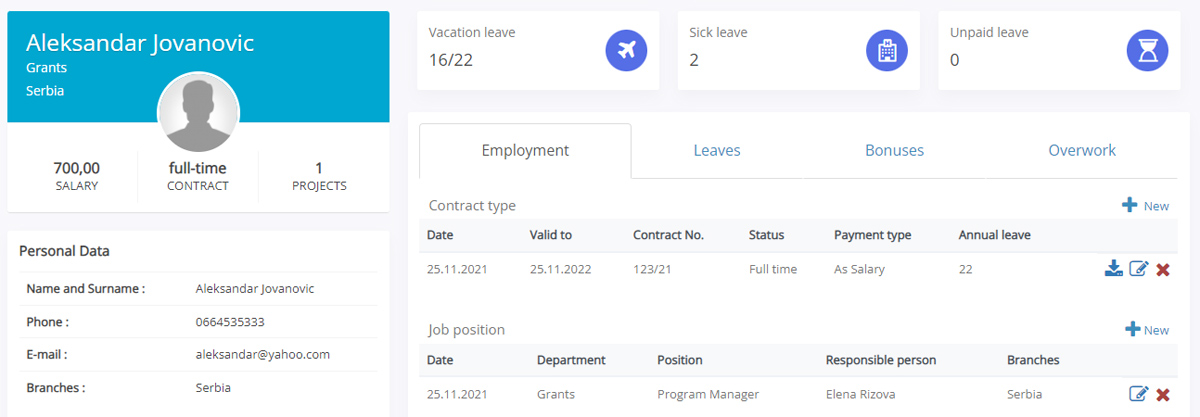This screenshot has width=1200, height=417.
Task: Click the Salary 700,00 value
Action: click(77, 169)
